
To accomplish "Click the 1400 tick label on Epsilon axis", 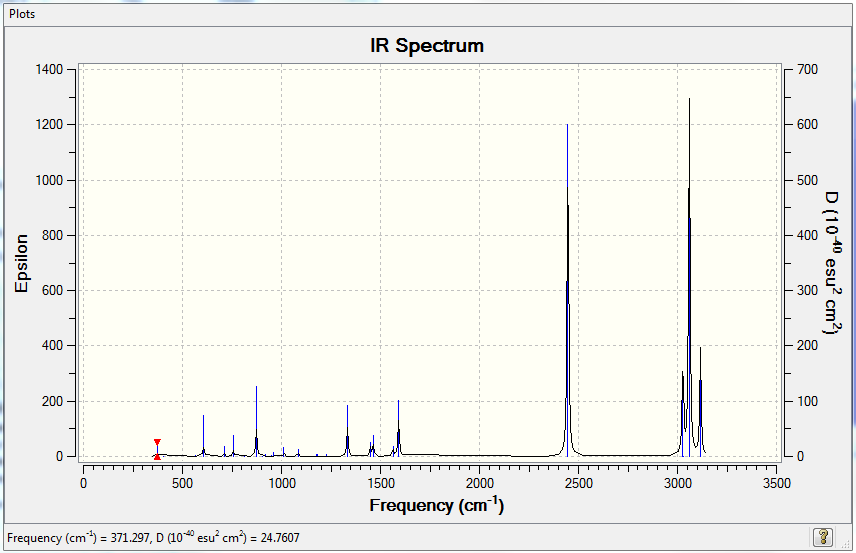I will click(49, 69).
